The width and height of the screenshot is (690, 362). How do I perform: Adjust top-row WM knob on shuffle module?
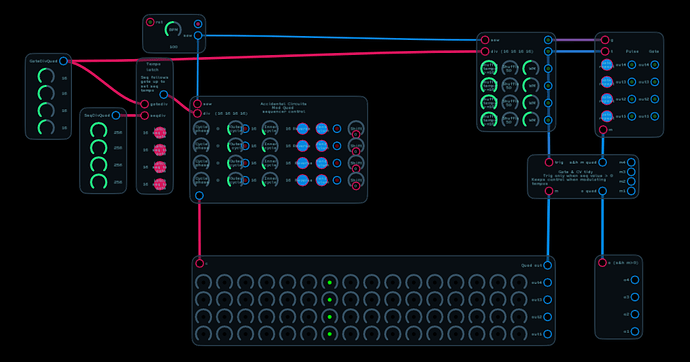point(531,69)
